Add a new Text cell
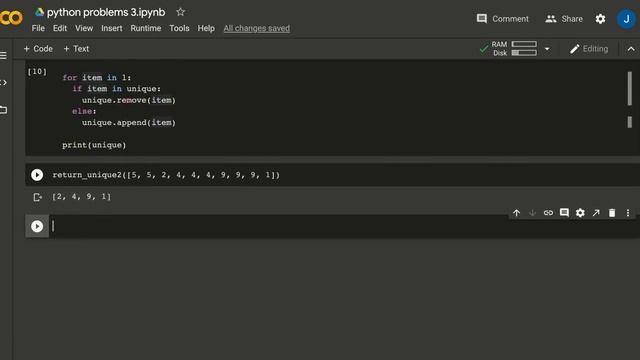Viewport: 640px width, 360px height. (76, 49)
